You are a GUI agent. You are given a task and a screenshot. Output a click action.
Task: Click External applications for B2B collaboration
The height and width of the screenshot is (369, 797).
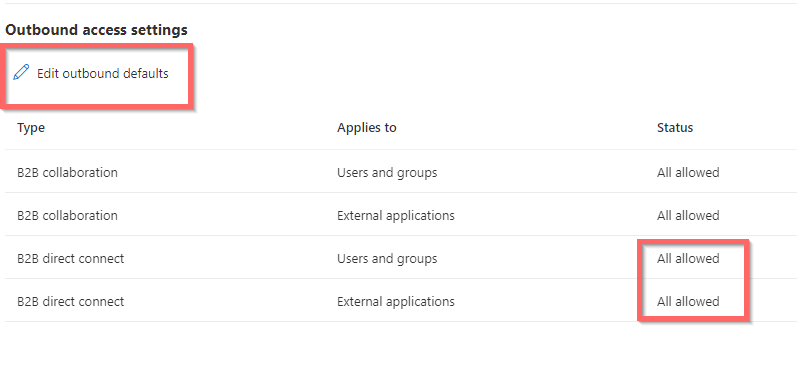pos(395,216)
